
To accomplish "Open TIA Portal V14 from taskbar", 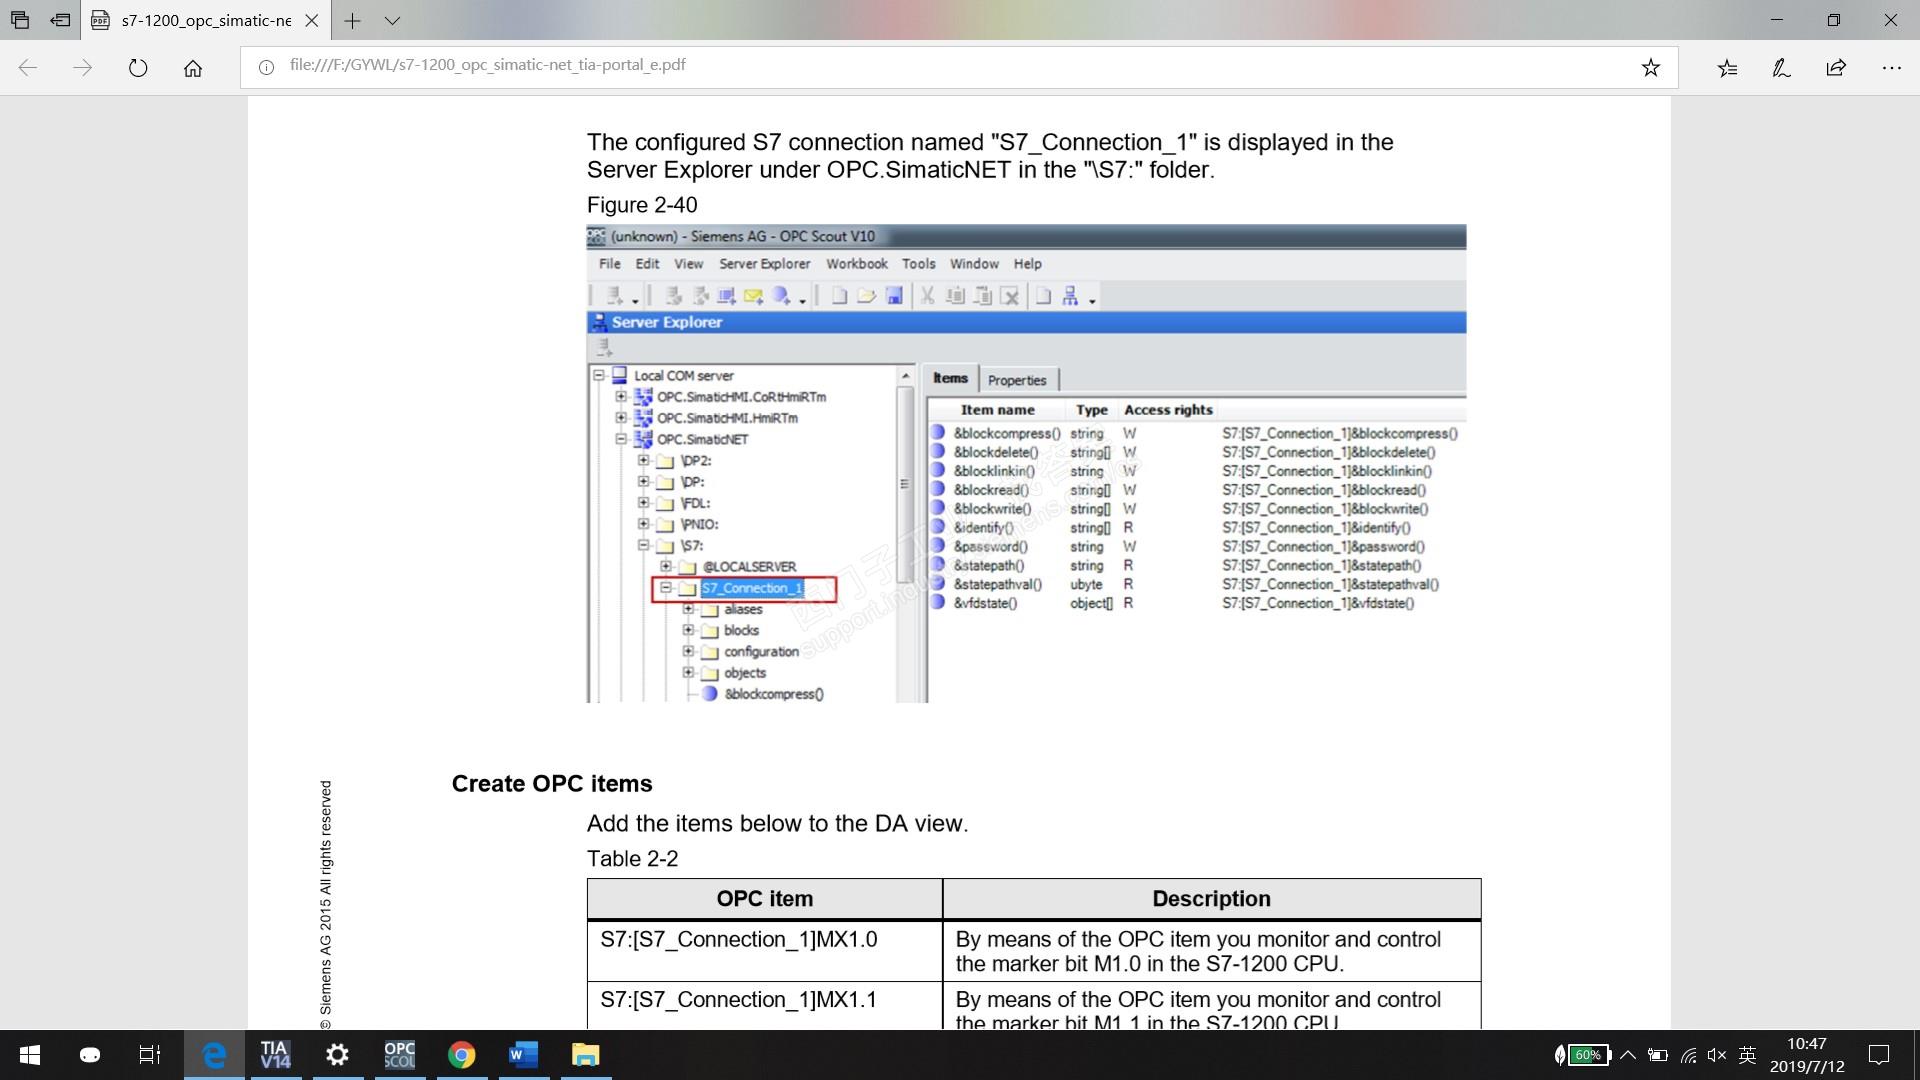I will 275,1055.
